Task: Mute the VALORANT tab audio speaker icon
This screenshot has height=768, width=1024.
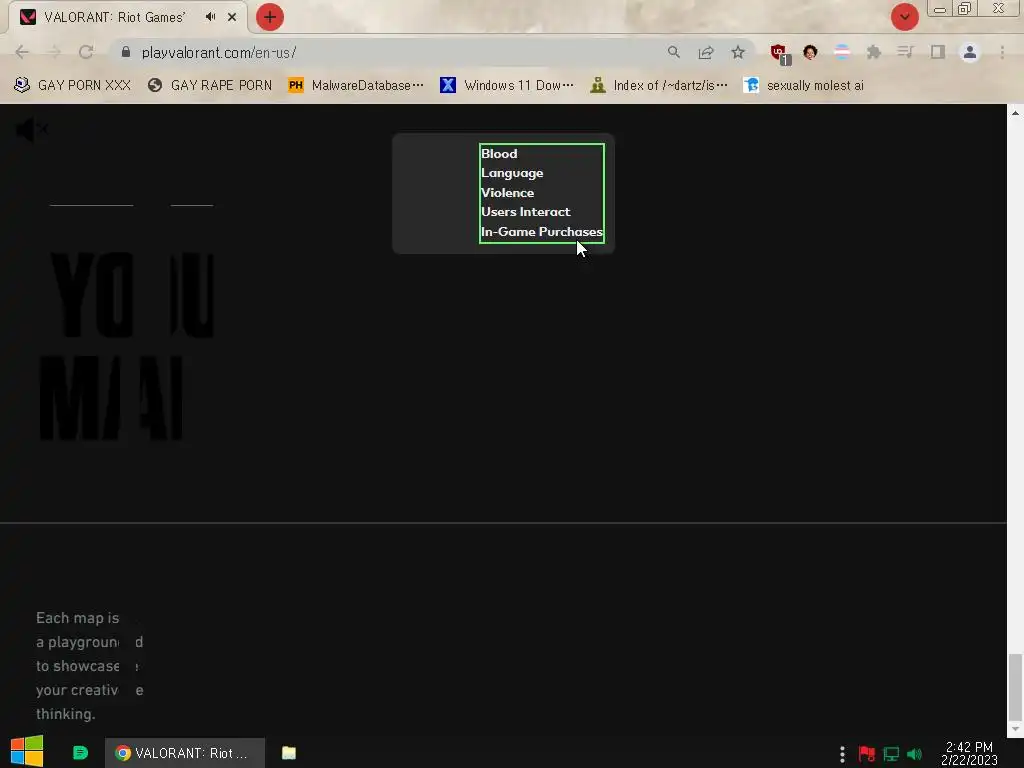Action: point(210,17)
